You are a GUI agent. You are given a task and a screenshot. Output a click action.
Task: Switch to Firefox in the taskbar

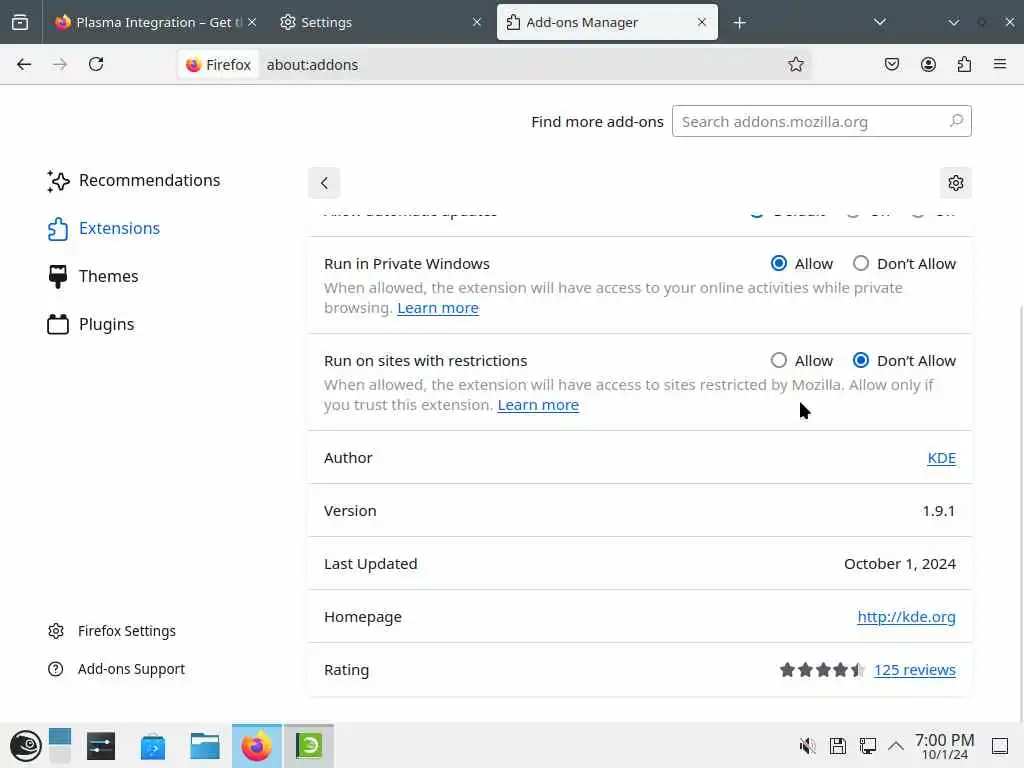tap(257, 746)
